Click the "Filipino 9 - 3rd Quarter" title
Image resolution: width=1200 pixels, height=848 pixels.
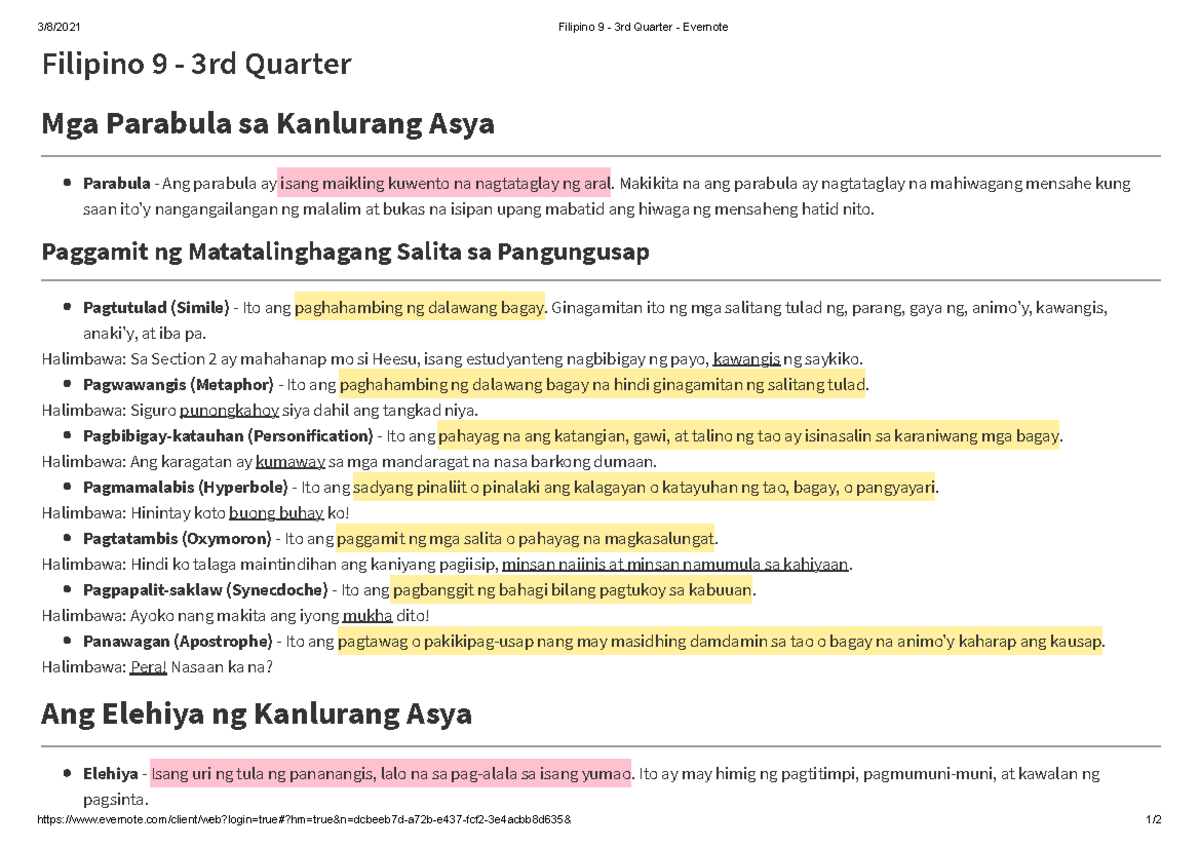pyautogui.click(x=196, y=64)
